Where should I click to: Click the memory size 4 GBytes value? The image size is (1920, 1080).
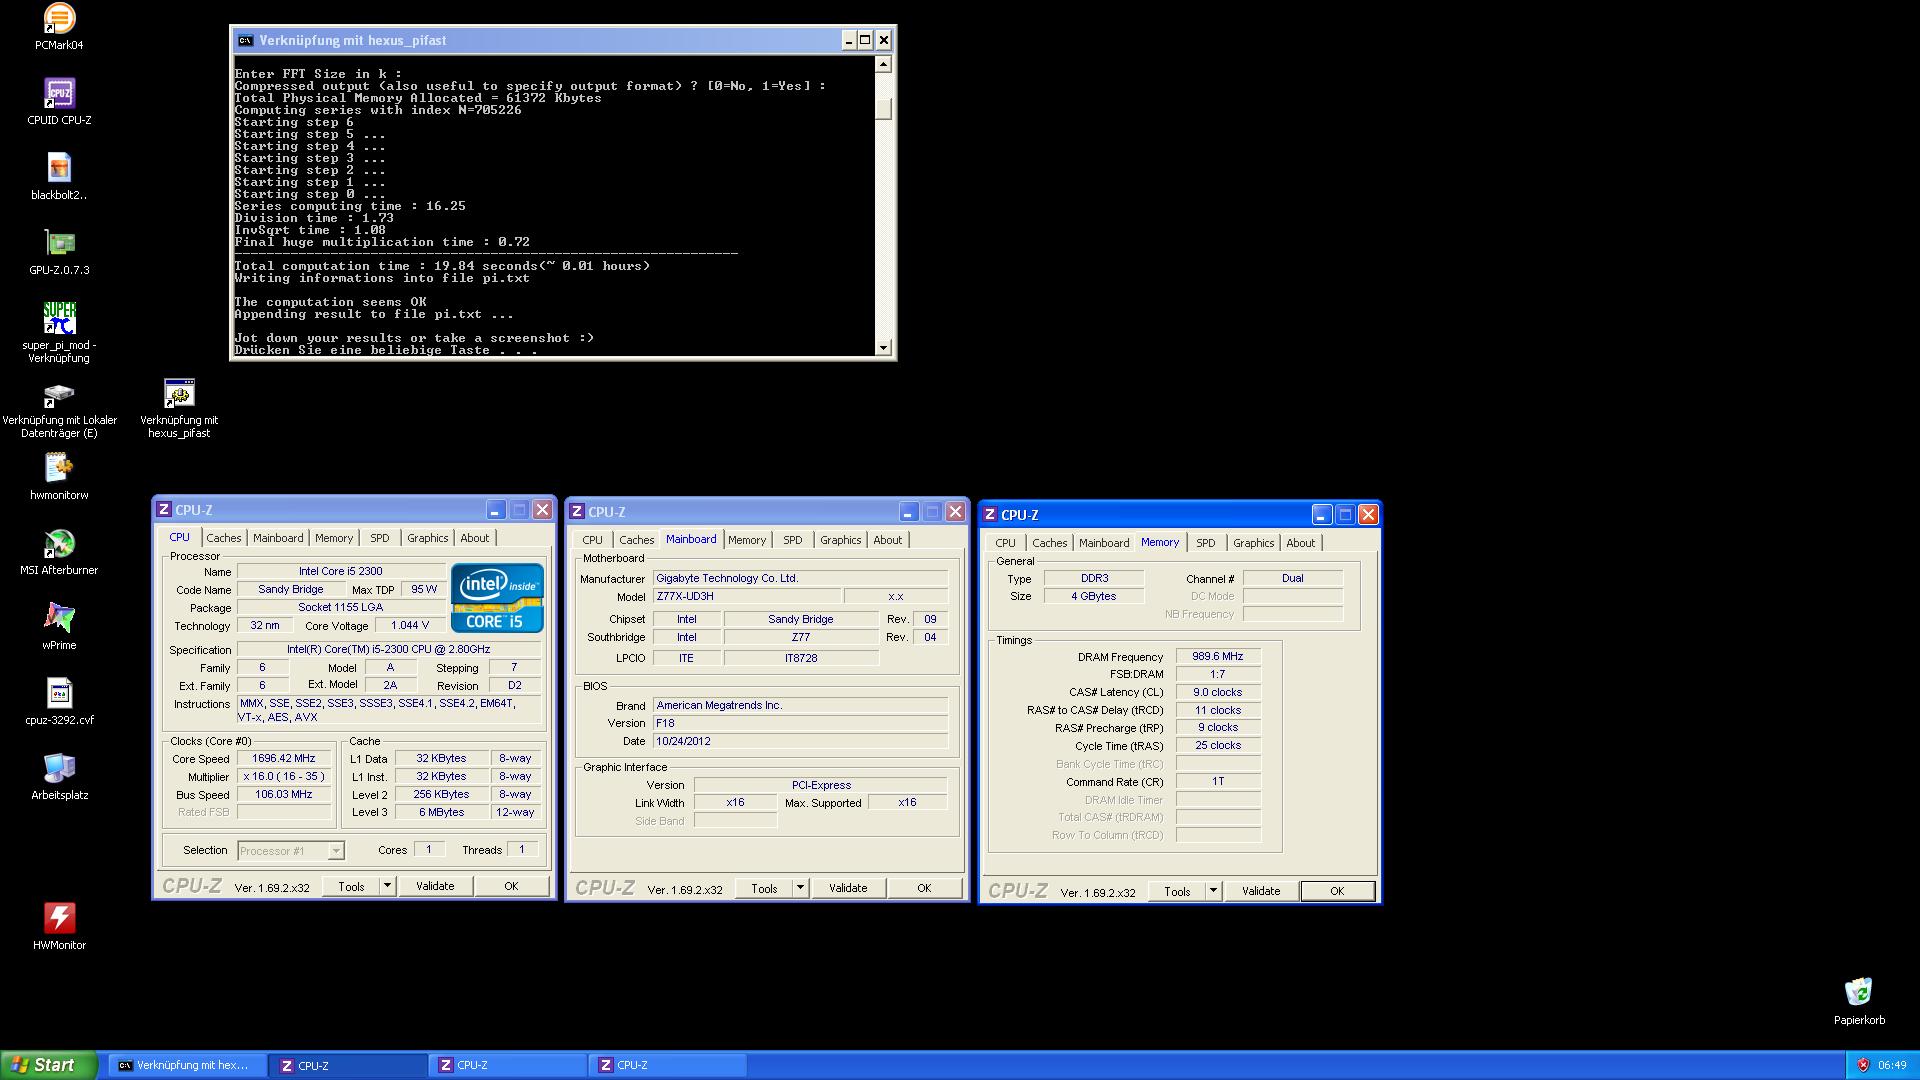(x=1094, y=597)
